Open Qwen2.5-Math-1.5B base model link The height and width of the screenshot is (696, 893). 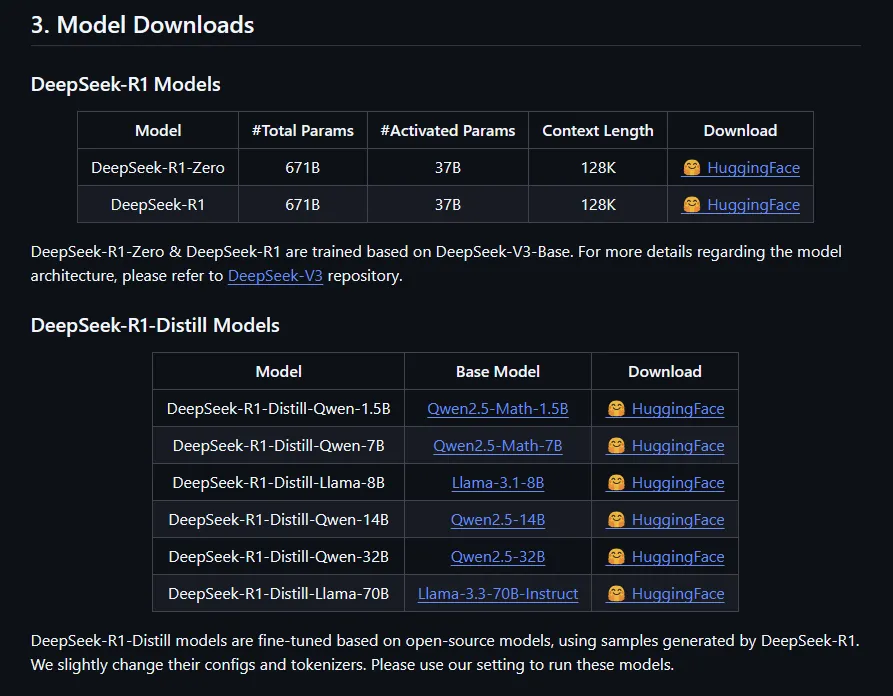[x=498, y=408]
